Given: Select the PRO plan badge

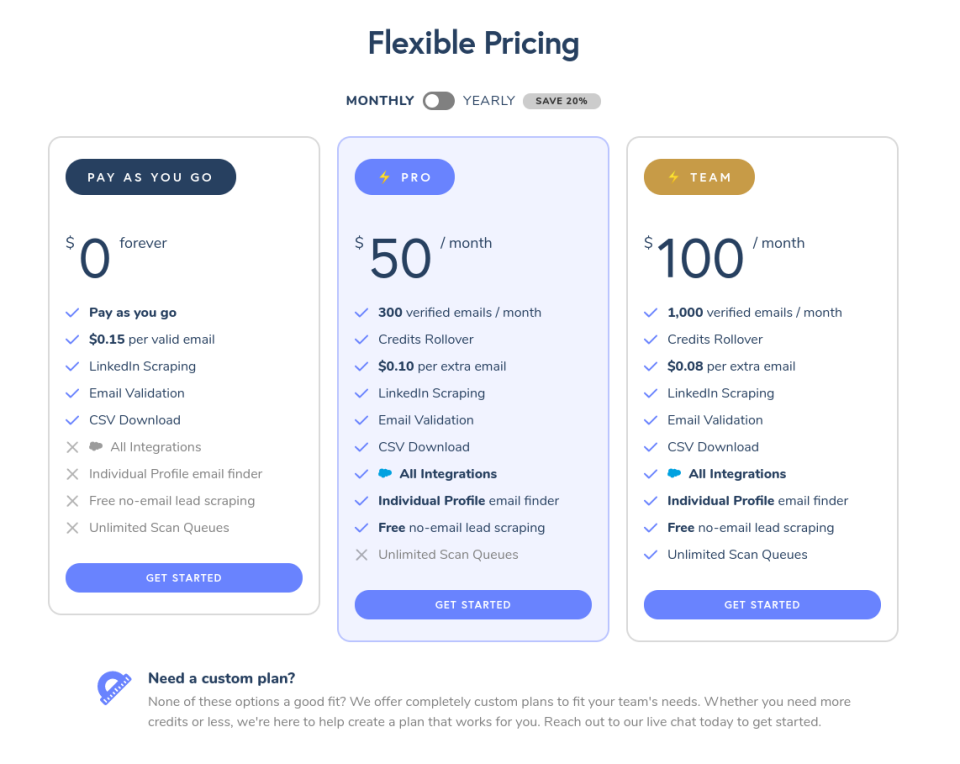Looking at the screenshot, I should pyautogui.click(x=405, y=177).
